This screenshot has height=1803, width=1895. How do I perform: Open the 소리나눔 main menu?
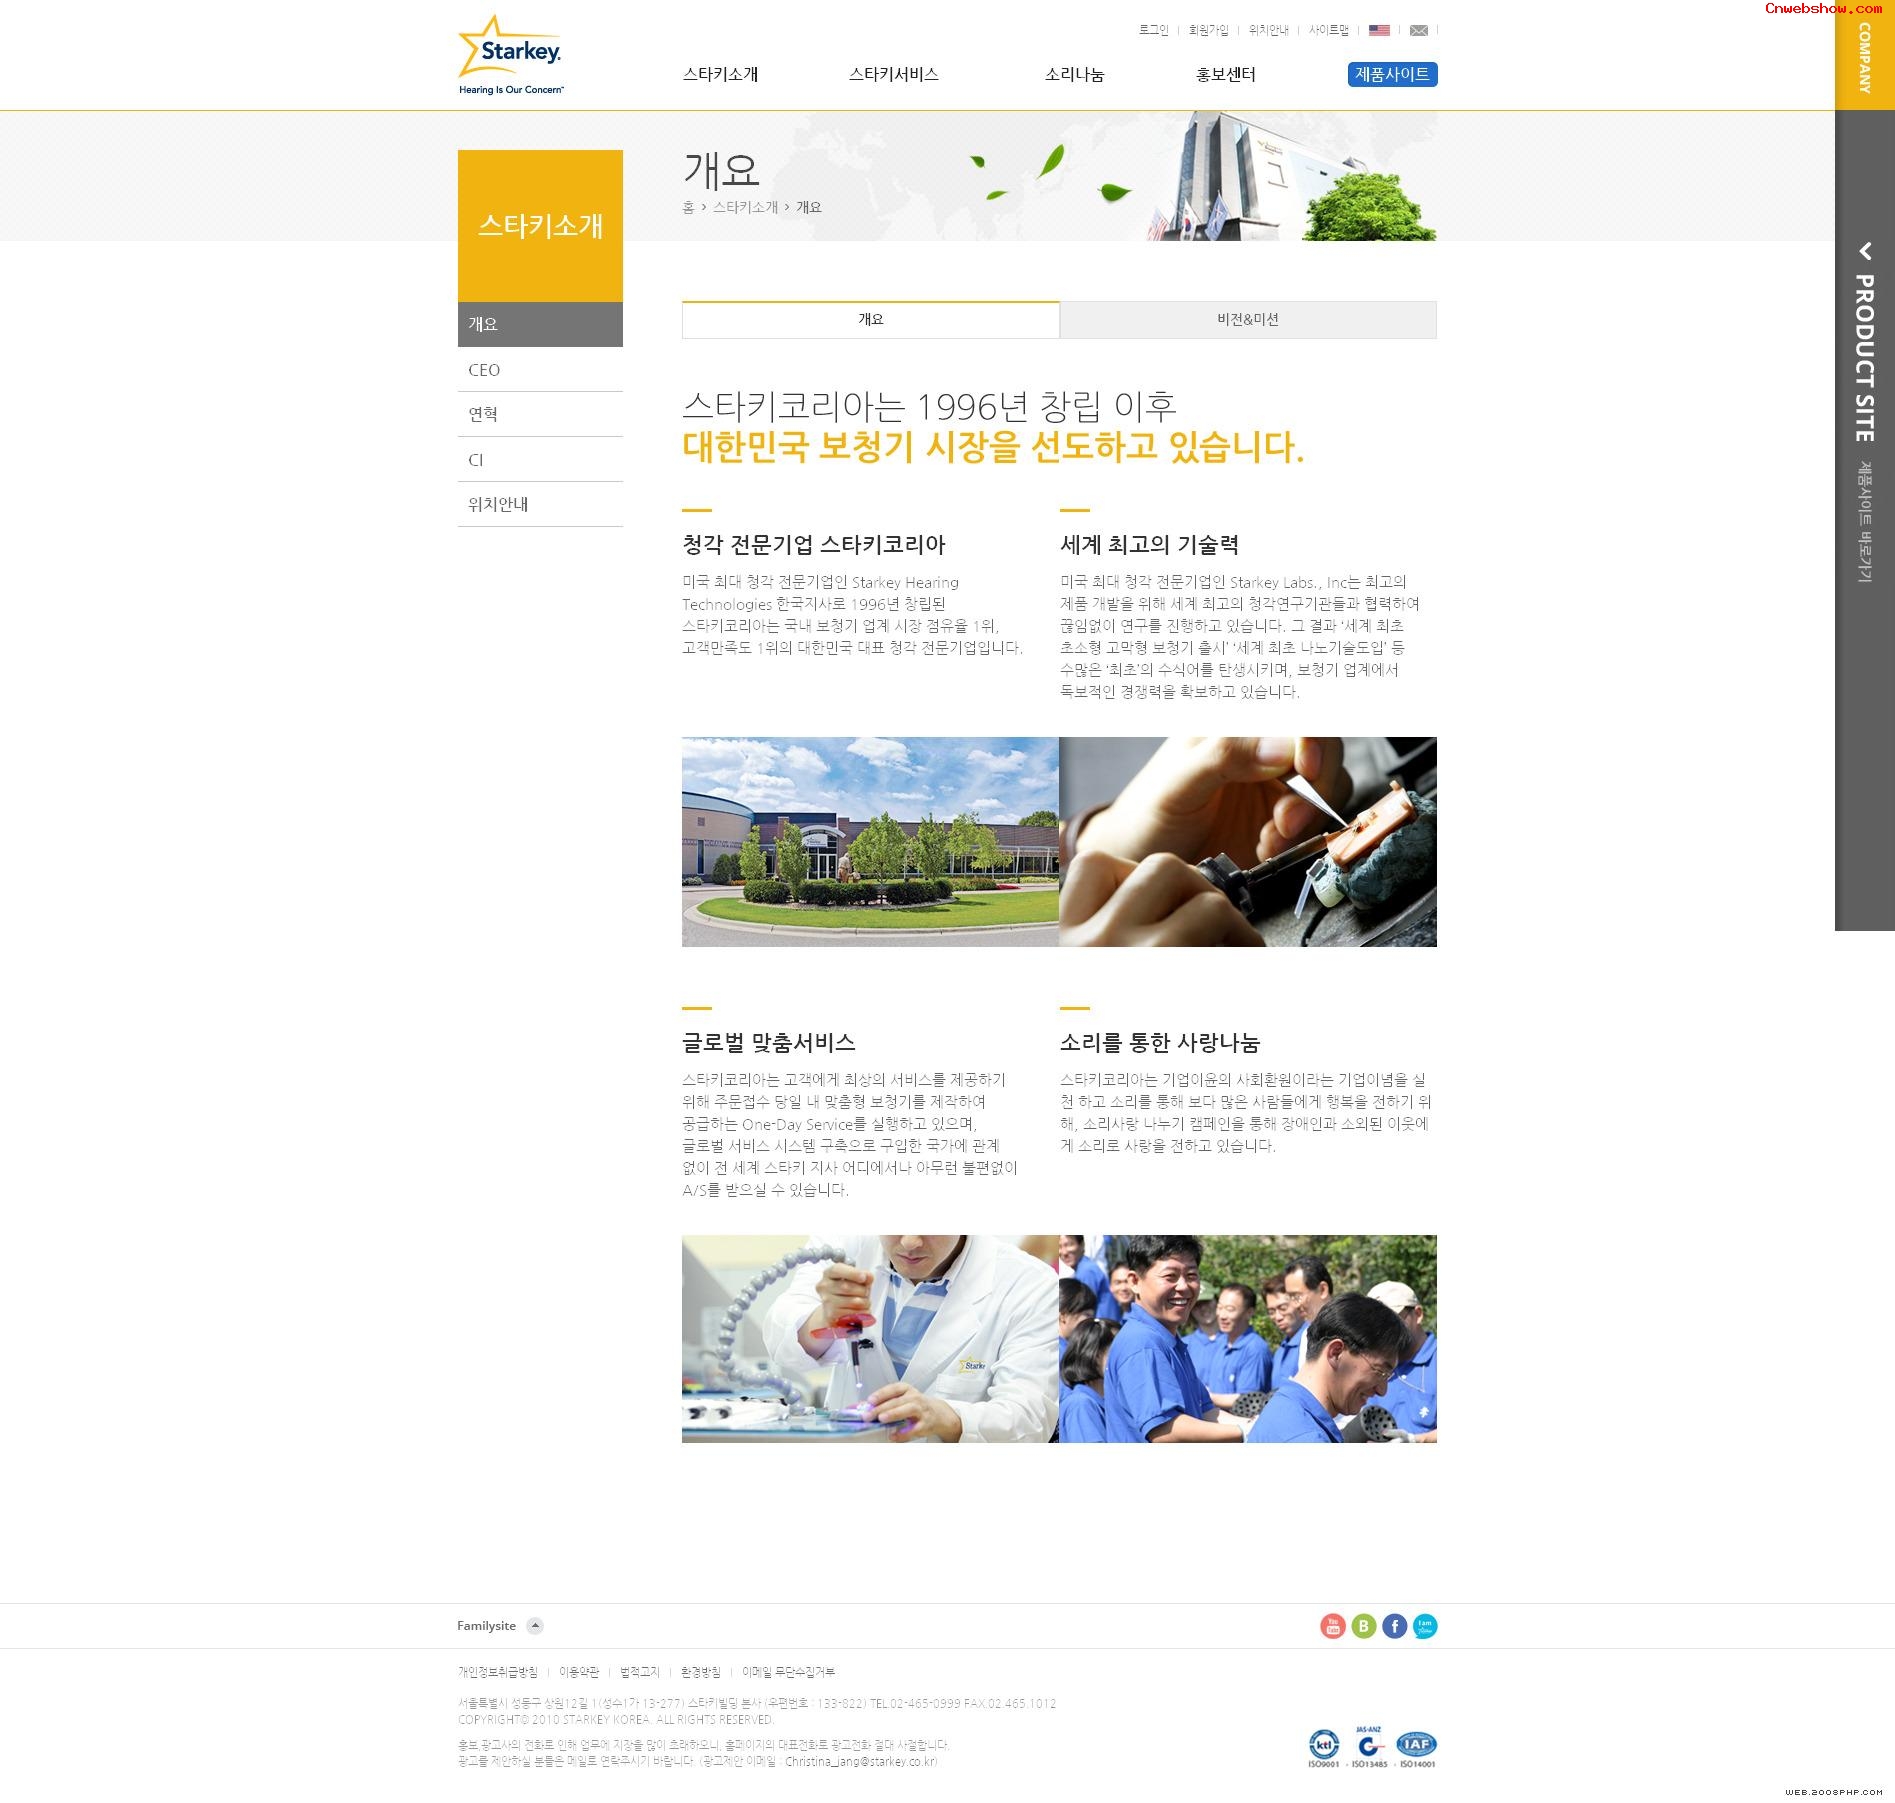pos(1074,74)
